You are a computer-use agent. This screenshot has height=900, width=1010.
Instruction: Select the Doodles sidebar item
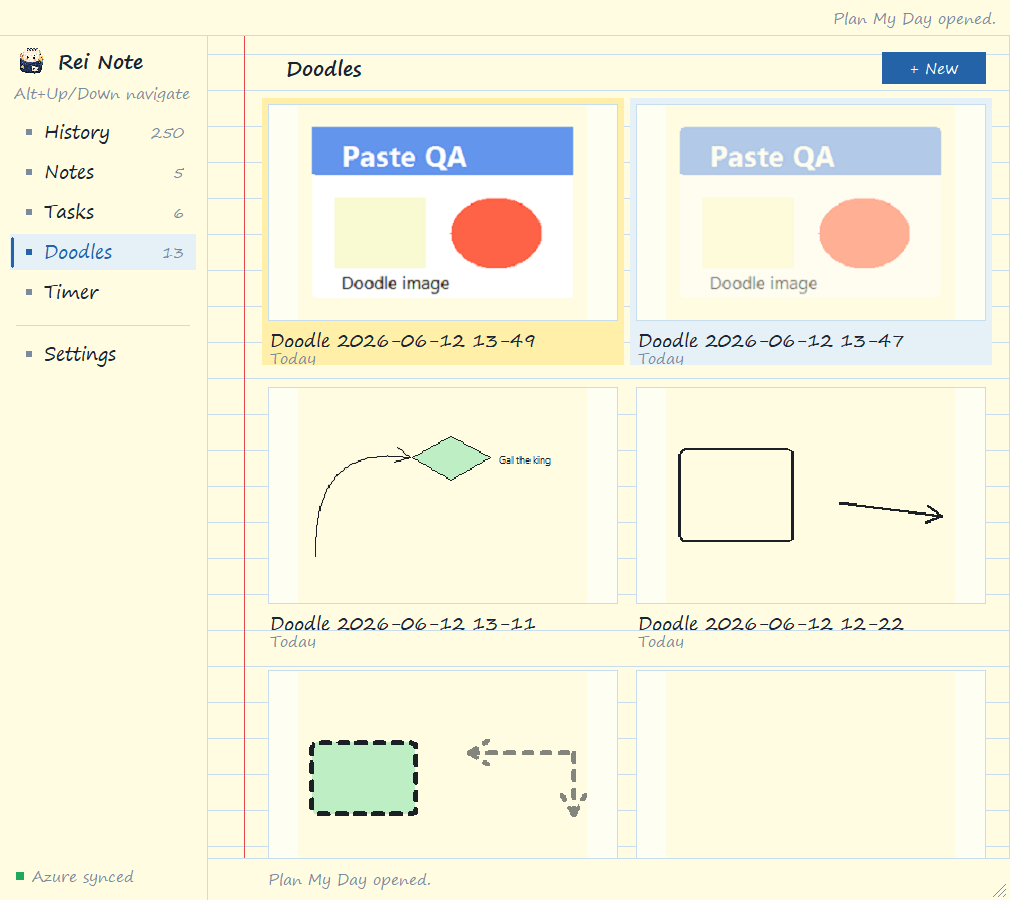click(104, 252)
